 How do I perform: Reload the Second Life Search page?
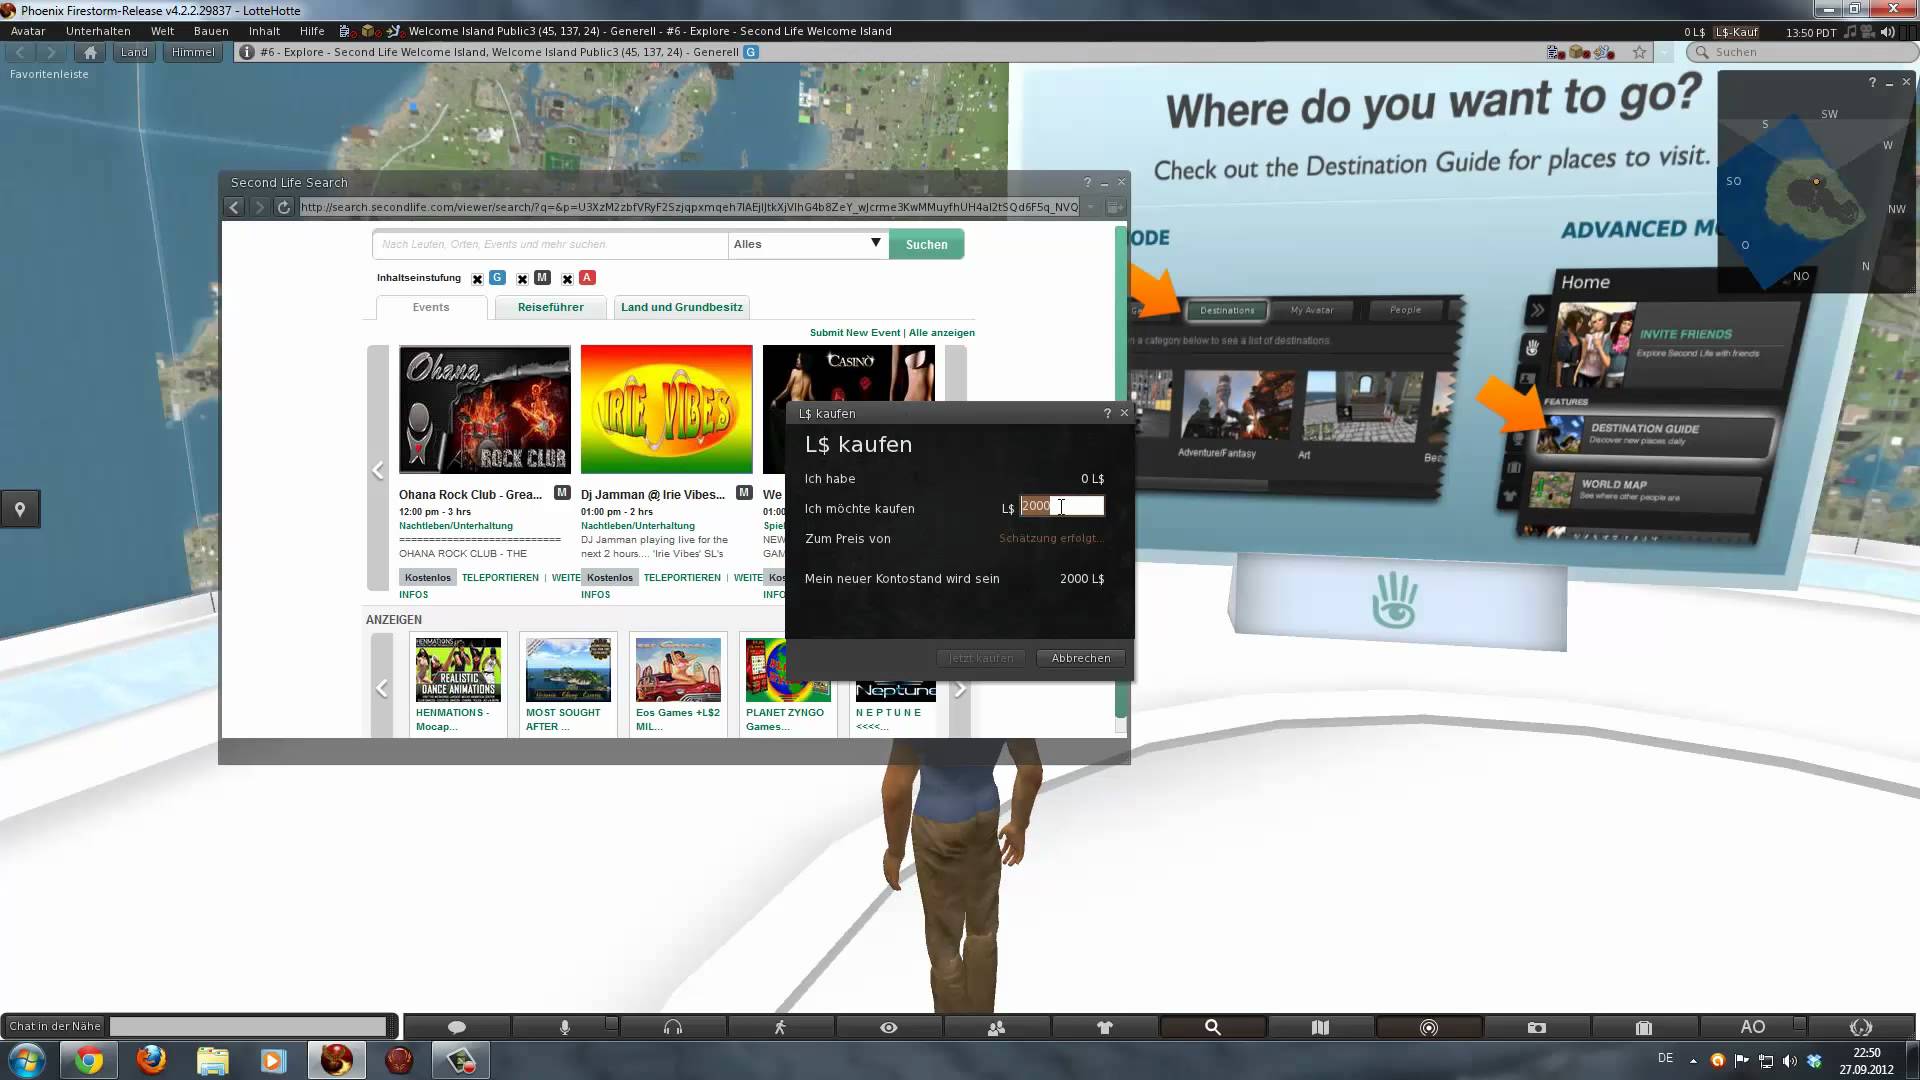[284, 207]
